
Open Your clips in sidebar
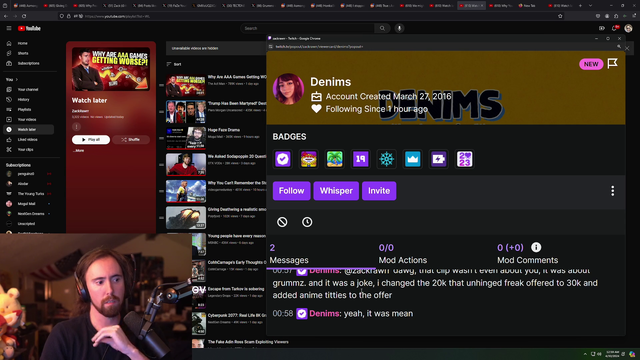tap(25, 149)
